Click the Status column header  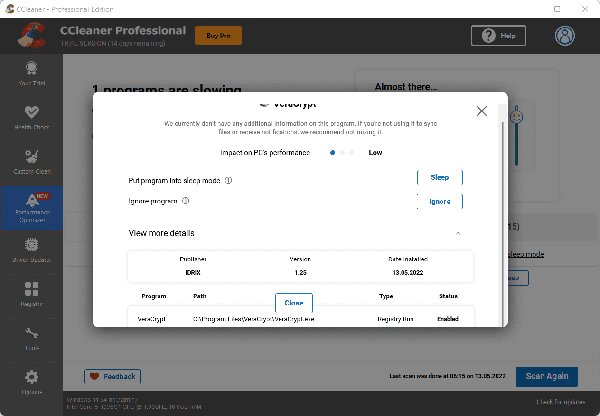(x=448, y=296)
